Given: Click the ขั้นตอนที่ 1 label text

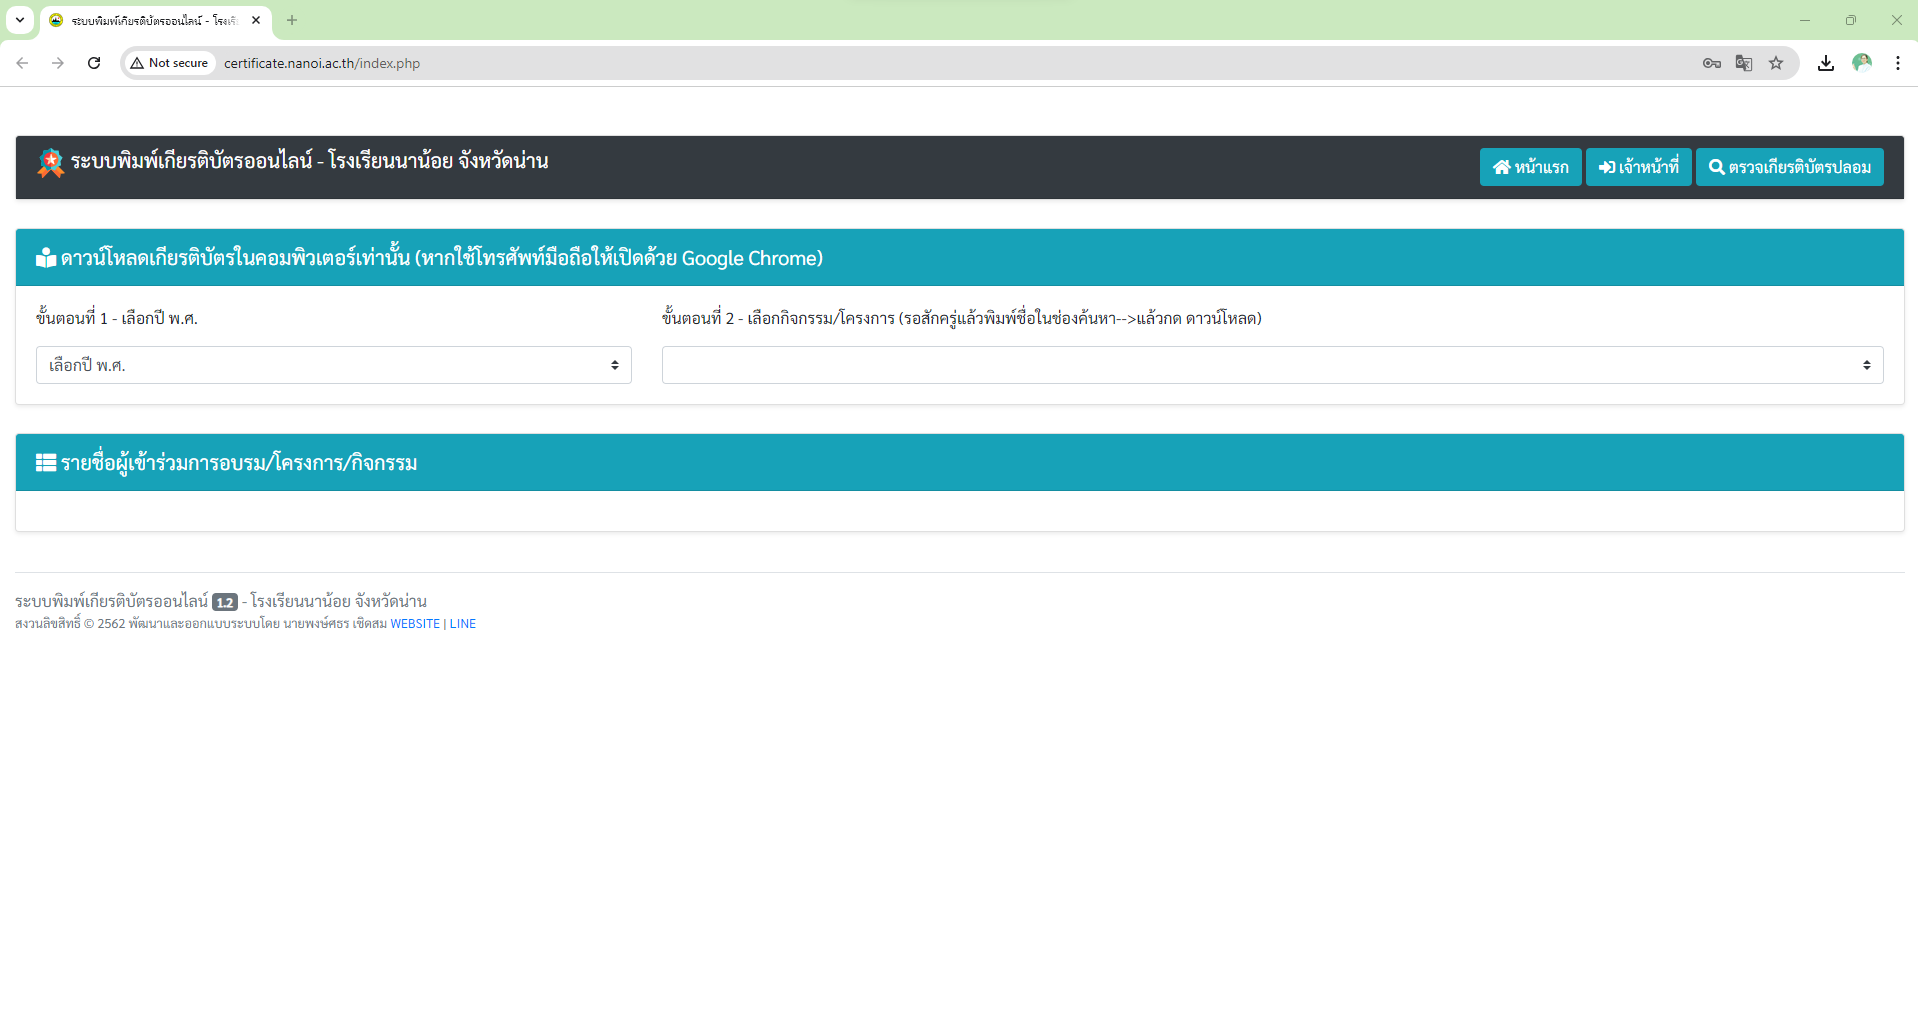Looking at the screenshot, I should point(117,318).
